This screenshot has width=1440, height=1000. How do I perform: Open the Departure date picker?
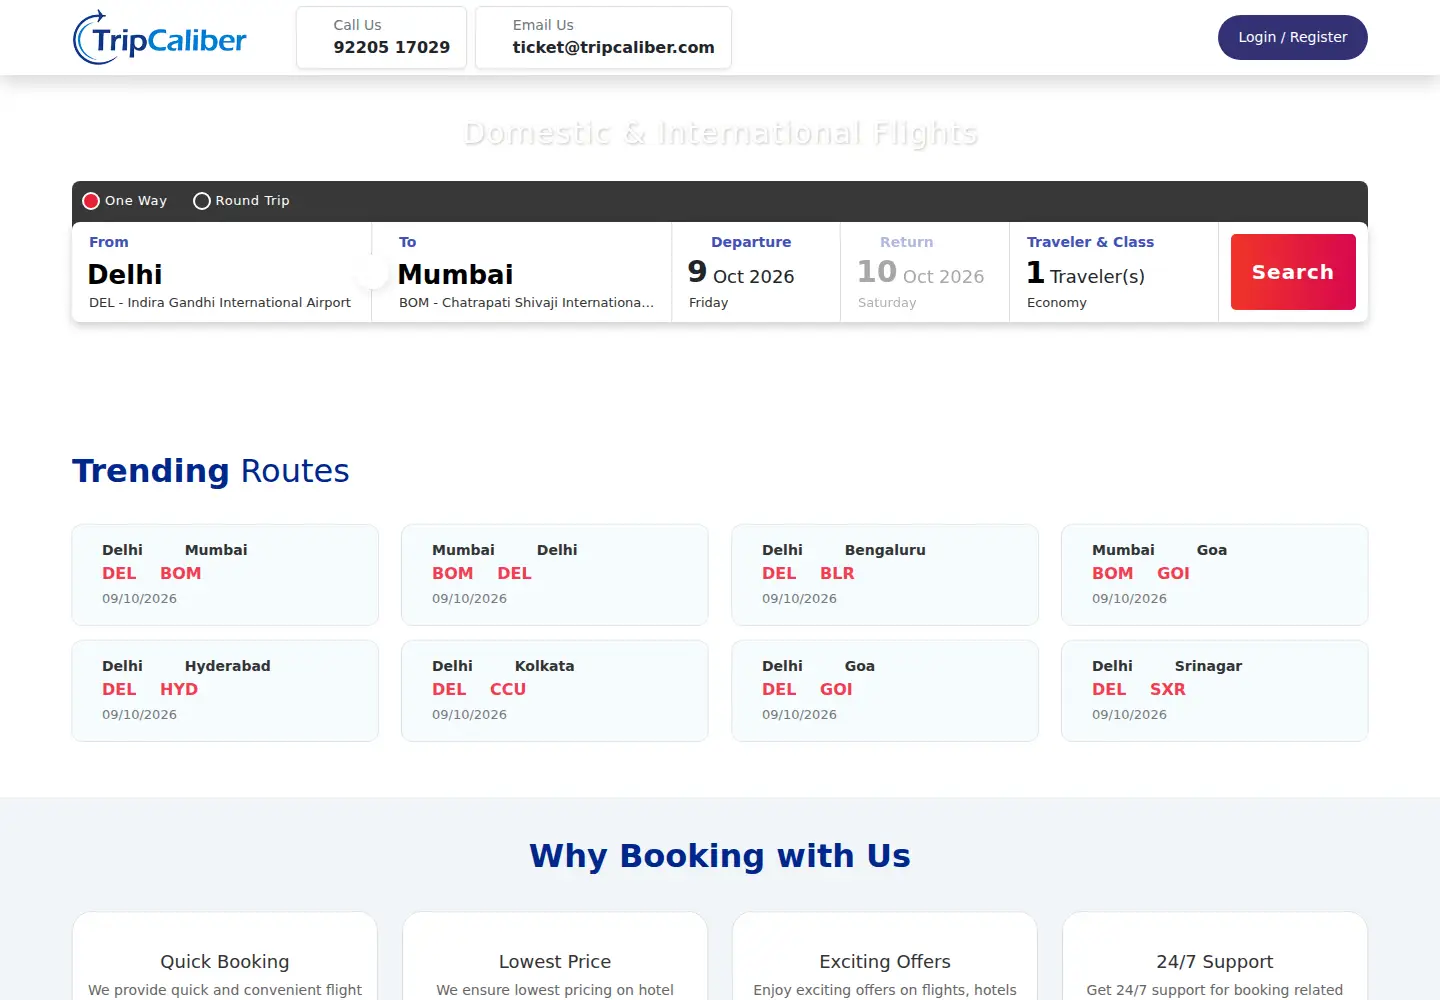tap(756, 272)
